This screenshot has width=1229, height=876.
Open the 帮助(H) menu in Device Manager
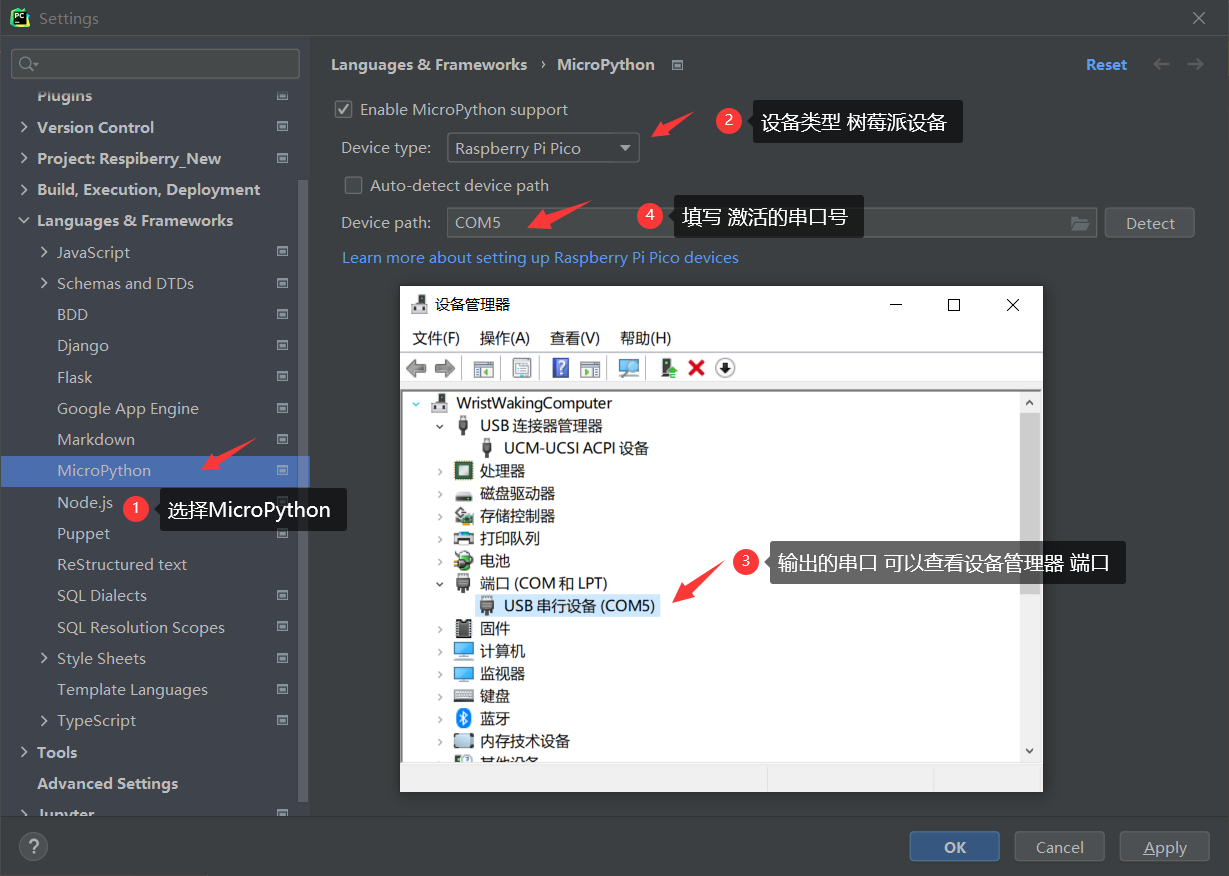646,338
